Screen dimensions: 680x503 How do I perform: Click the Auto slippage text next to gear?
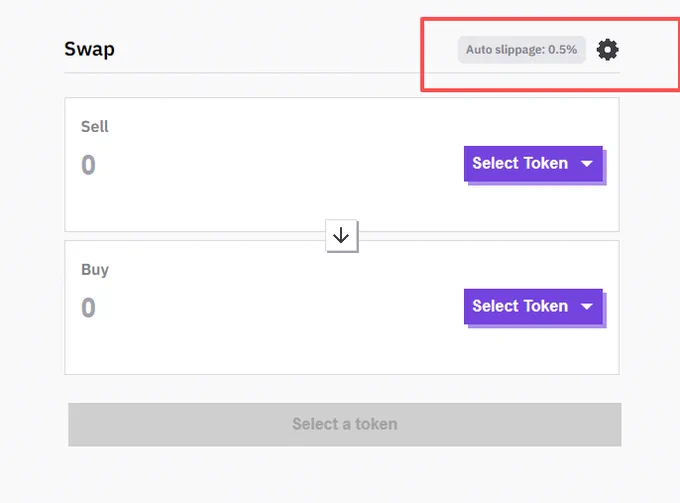pyautogui.click(x=506, y=50)
